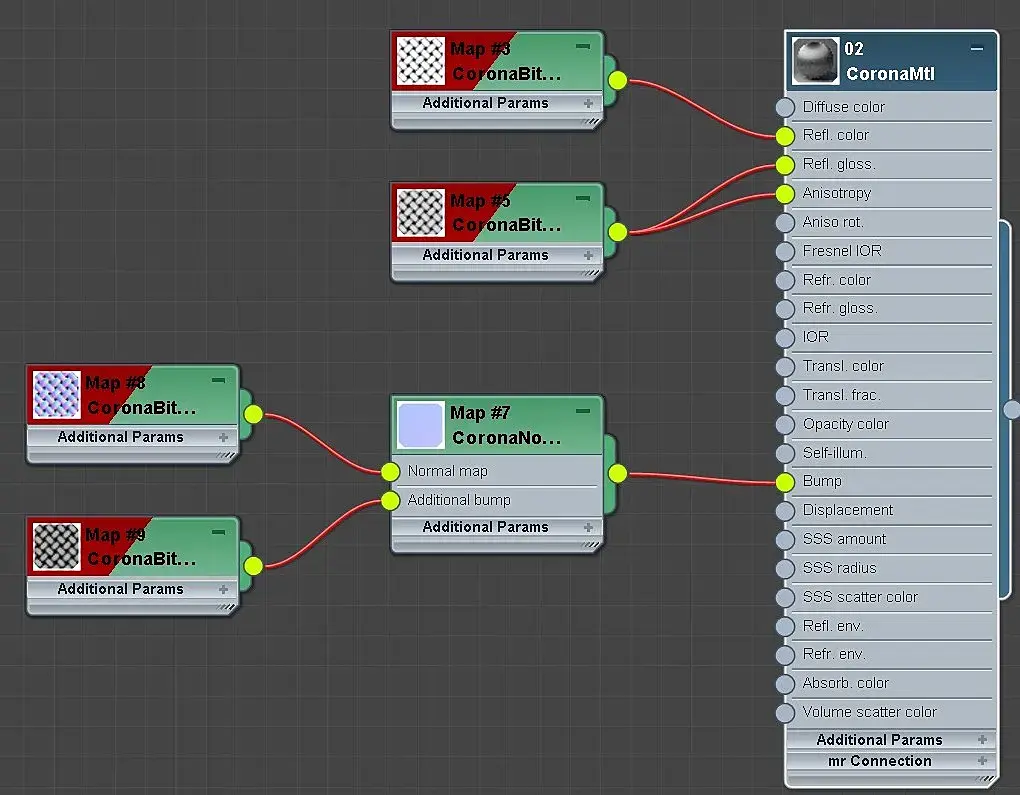This screenshot has width=1020, height=795.
Task: Collapse the Map #9 node with minus
Action: [219, 532]
